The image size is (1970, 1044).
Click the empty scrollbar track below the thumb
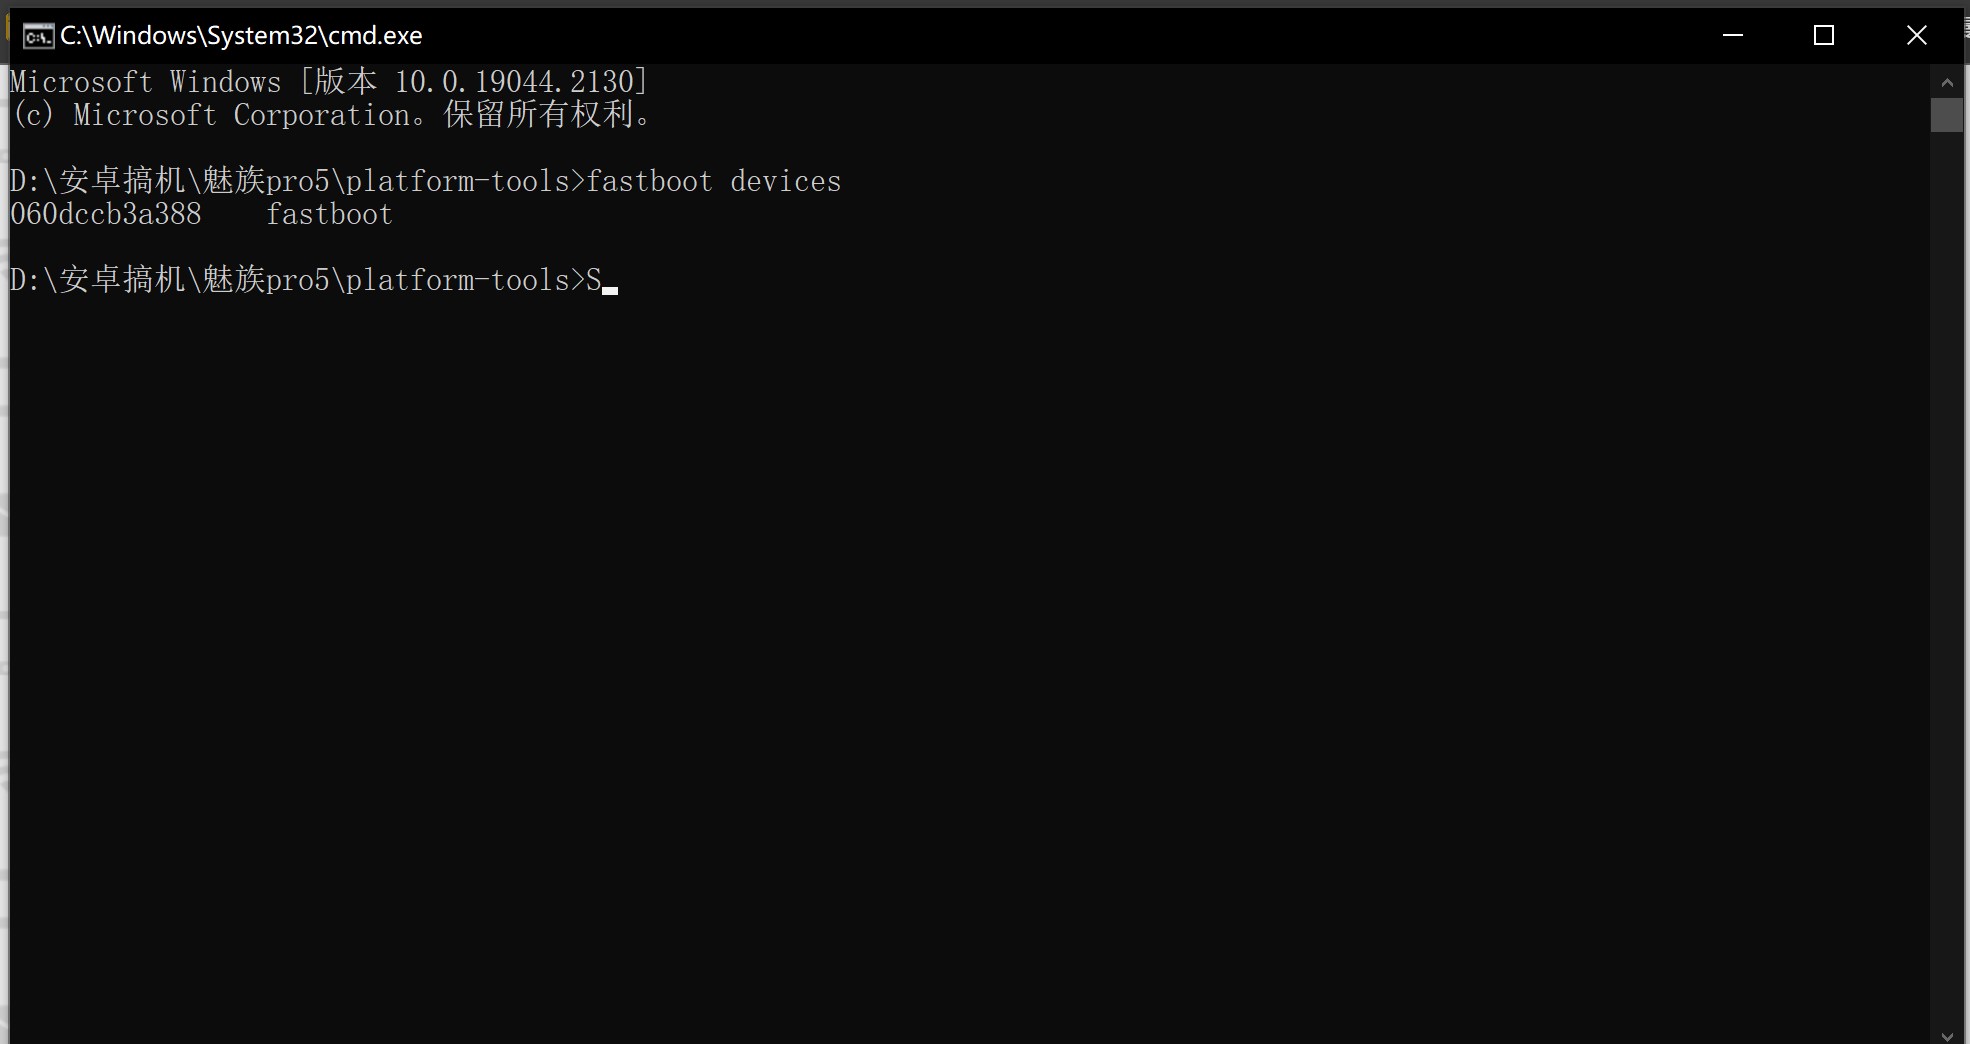coord(1946,578)
